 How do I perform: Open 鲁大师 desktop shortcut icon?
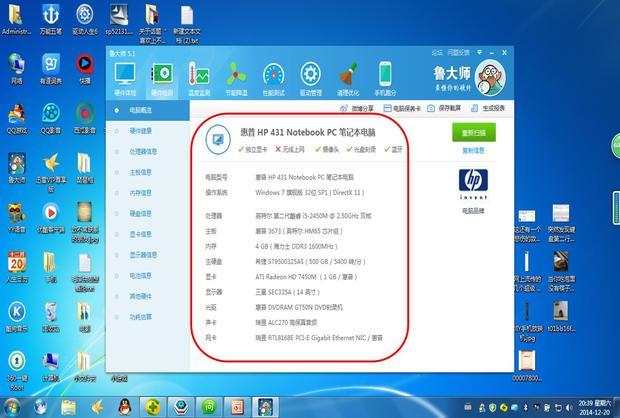pos(17,168)
